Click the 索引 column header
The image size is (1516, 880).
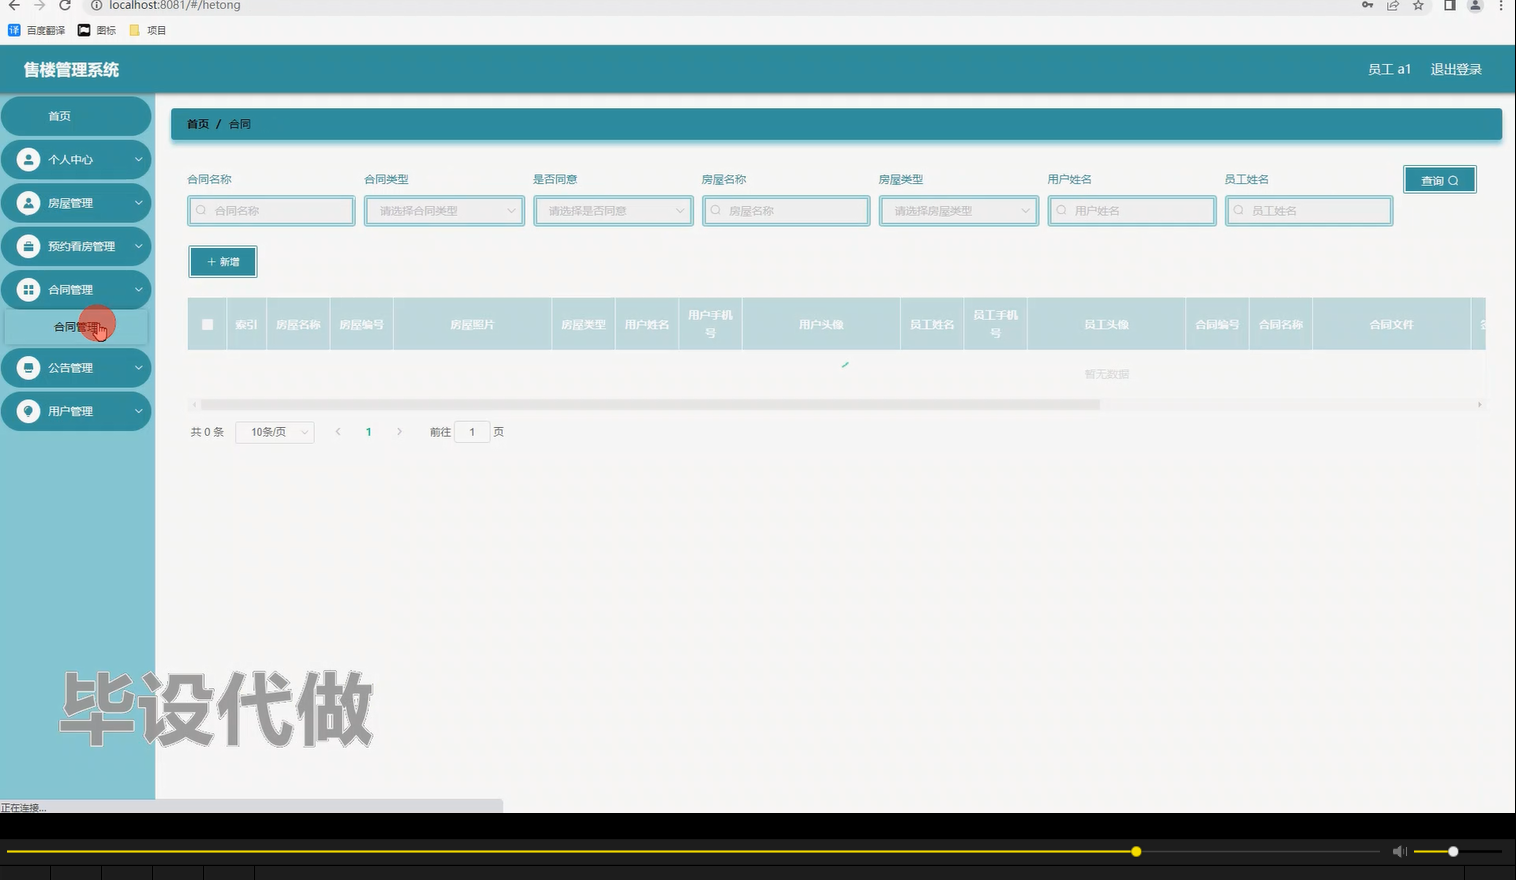[246, 325]
